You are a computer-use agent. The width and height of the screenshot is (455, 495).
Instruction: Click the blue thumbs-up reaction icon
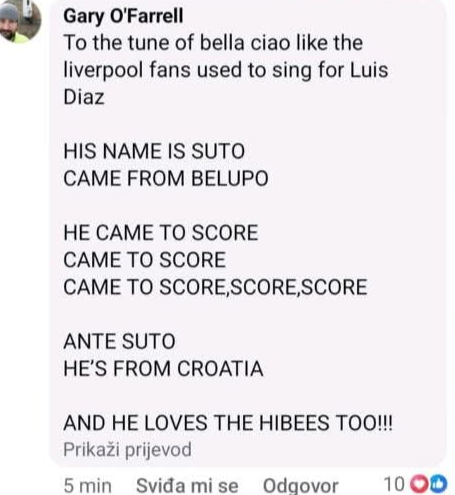click(438, 484)
